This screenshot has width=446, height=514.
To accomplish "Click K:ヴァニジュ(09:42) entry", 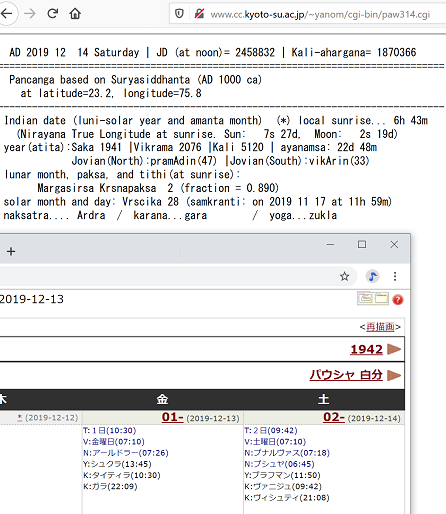I will click(x=283, y=486).
